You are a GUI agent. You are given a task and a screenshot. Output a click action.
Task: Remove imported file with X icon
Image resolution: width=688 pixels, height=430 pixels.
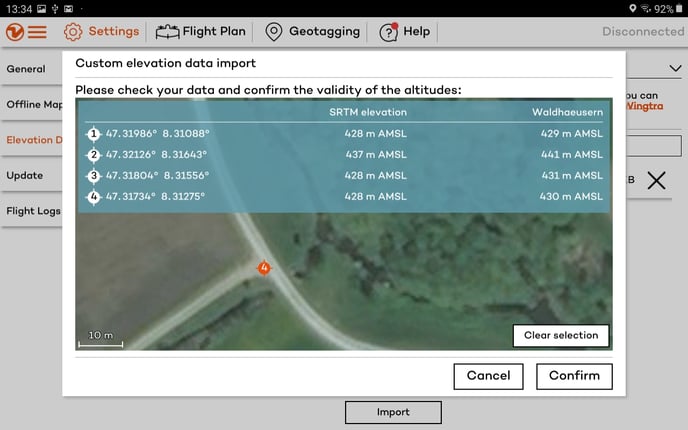pos(656,180)
